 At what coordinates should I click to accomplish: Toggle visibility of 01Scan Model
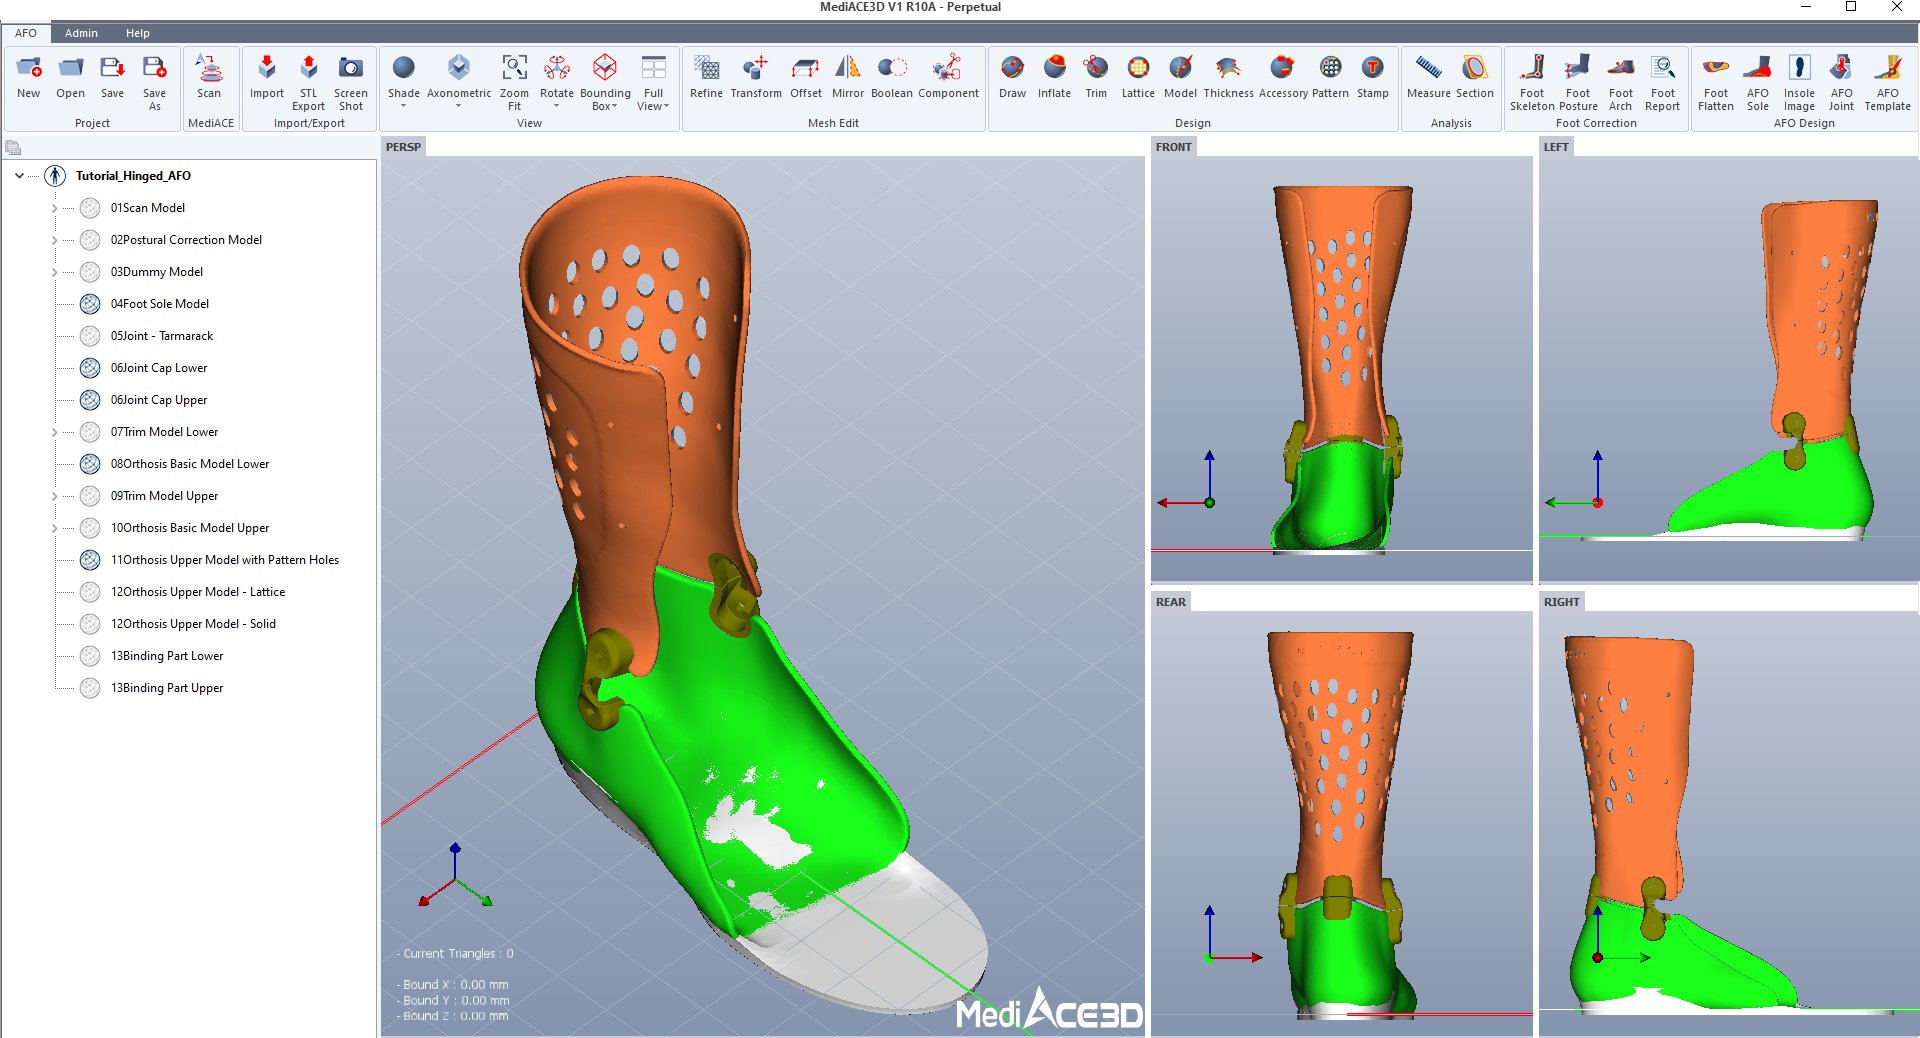pos(90,208)
